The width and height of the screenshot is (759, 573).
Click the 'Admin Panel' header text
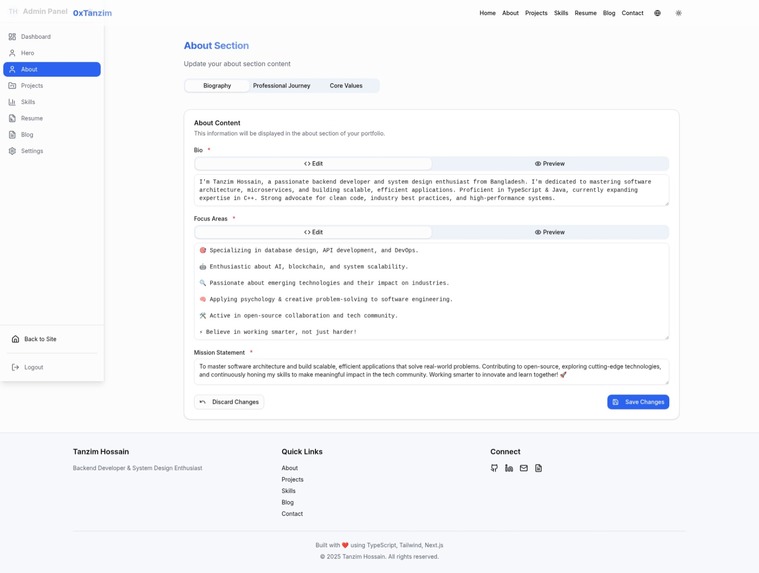45,11
